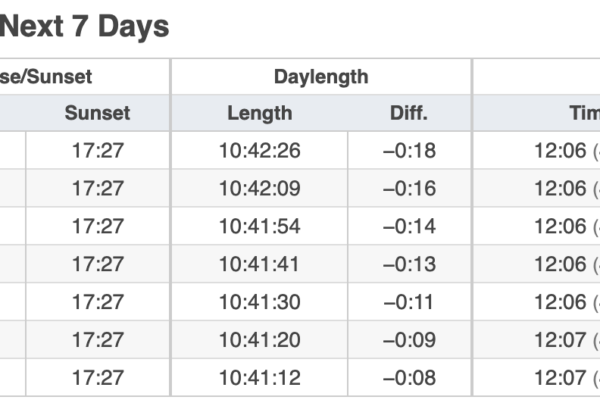Click the Diff. column header

click(x=409, y=113)
